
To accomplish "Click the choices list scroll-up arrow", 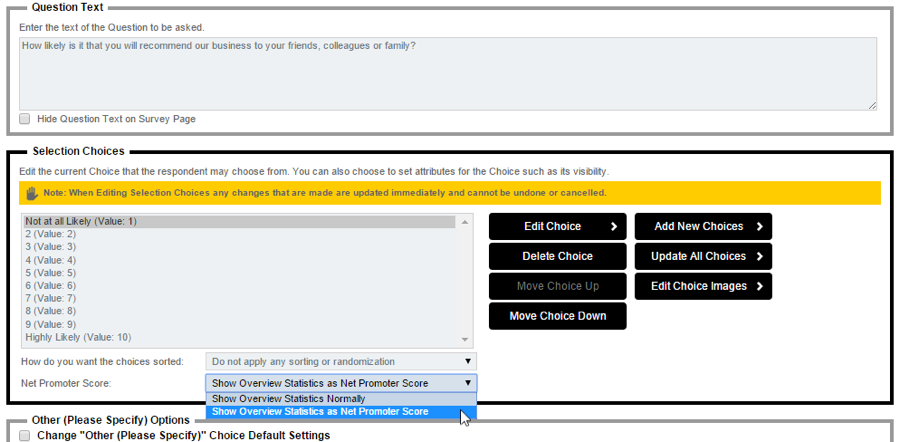I will point(464,222).
